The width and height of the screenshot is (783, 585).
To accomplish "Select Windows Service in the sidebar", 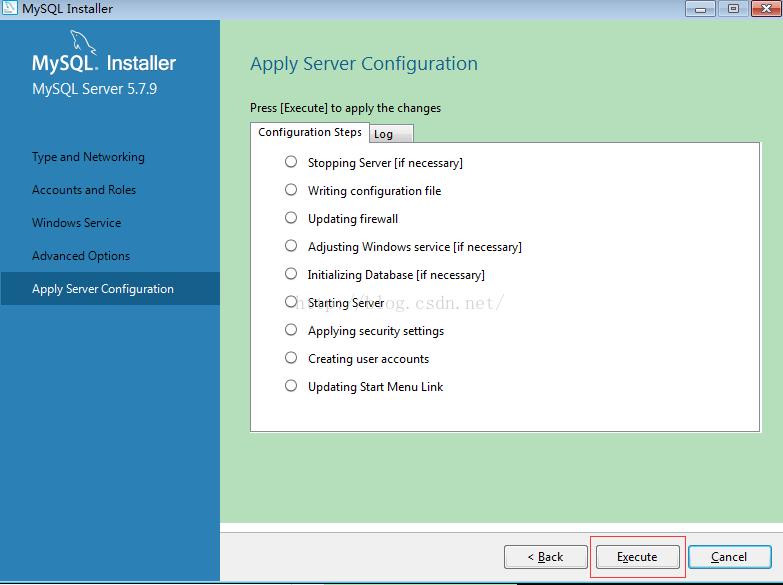I will 76,223.
